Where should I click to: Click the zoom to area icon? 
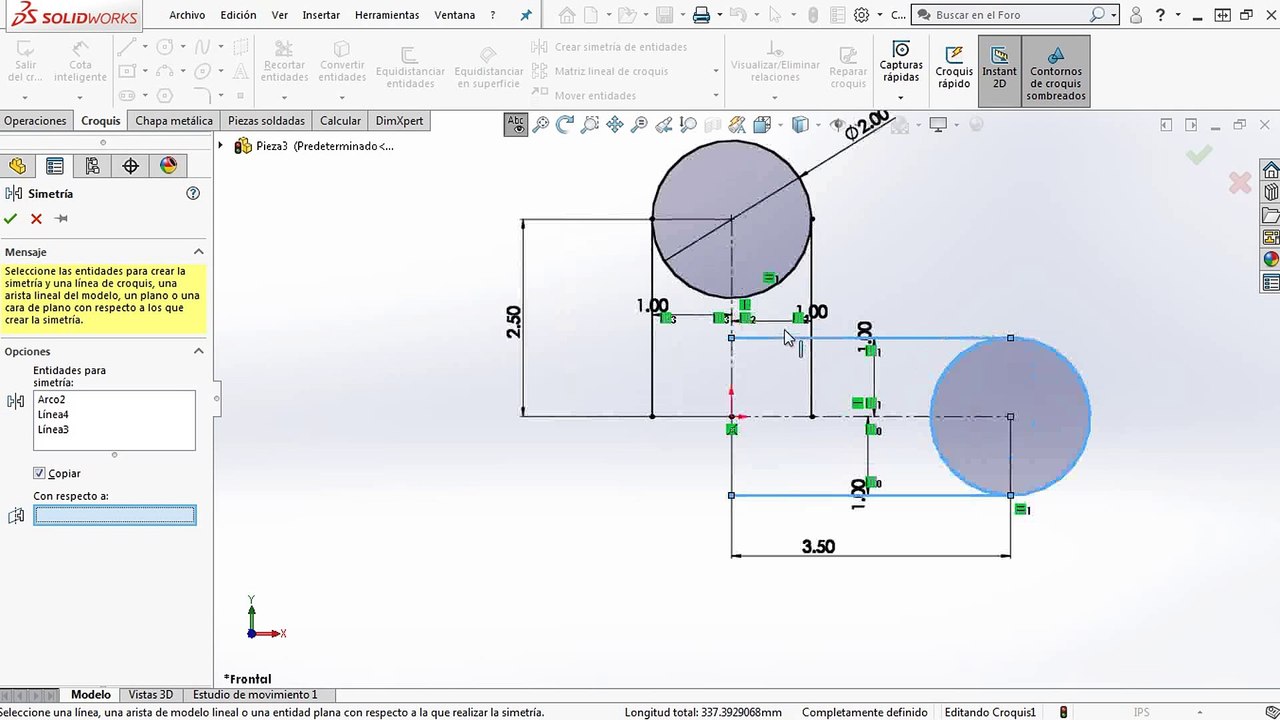[x=590, y=125]
